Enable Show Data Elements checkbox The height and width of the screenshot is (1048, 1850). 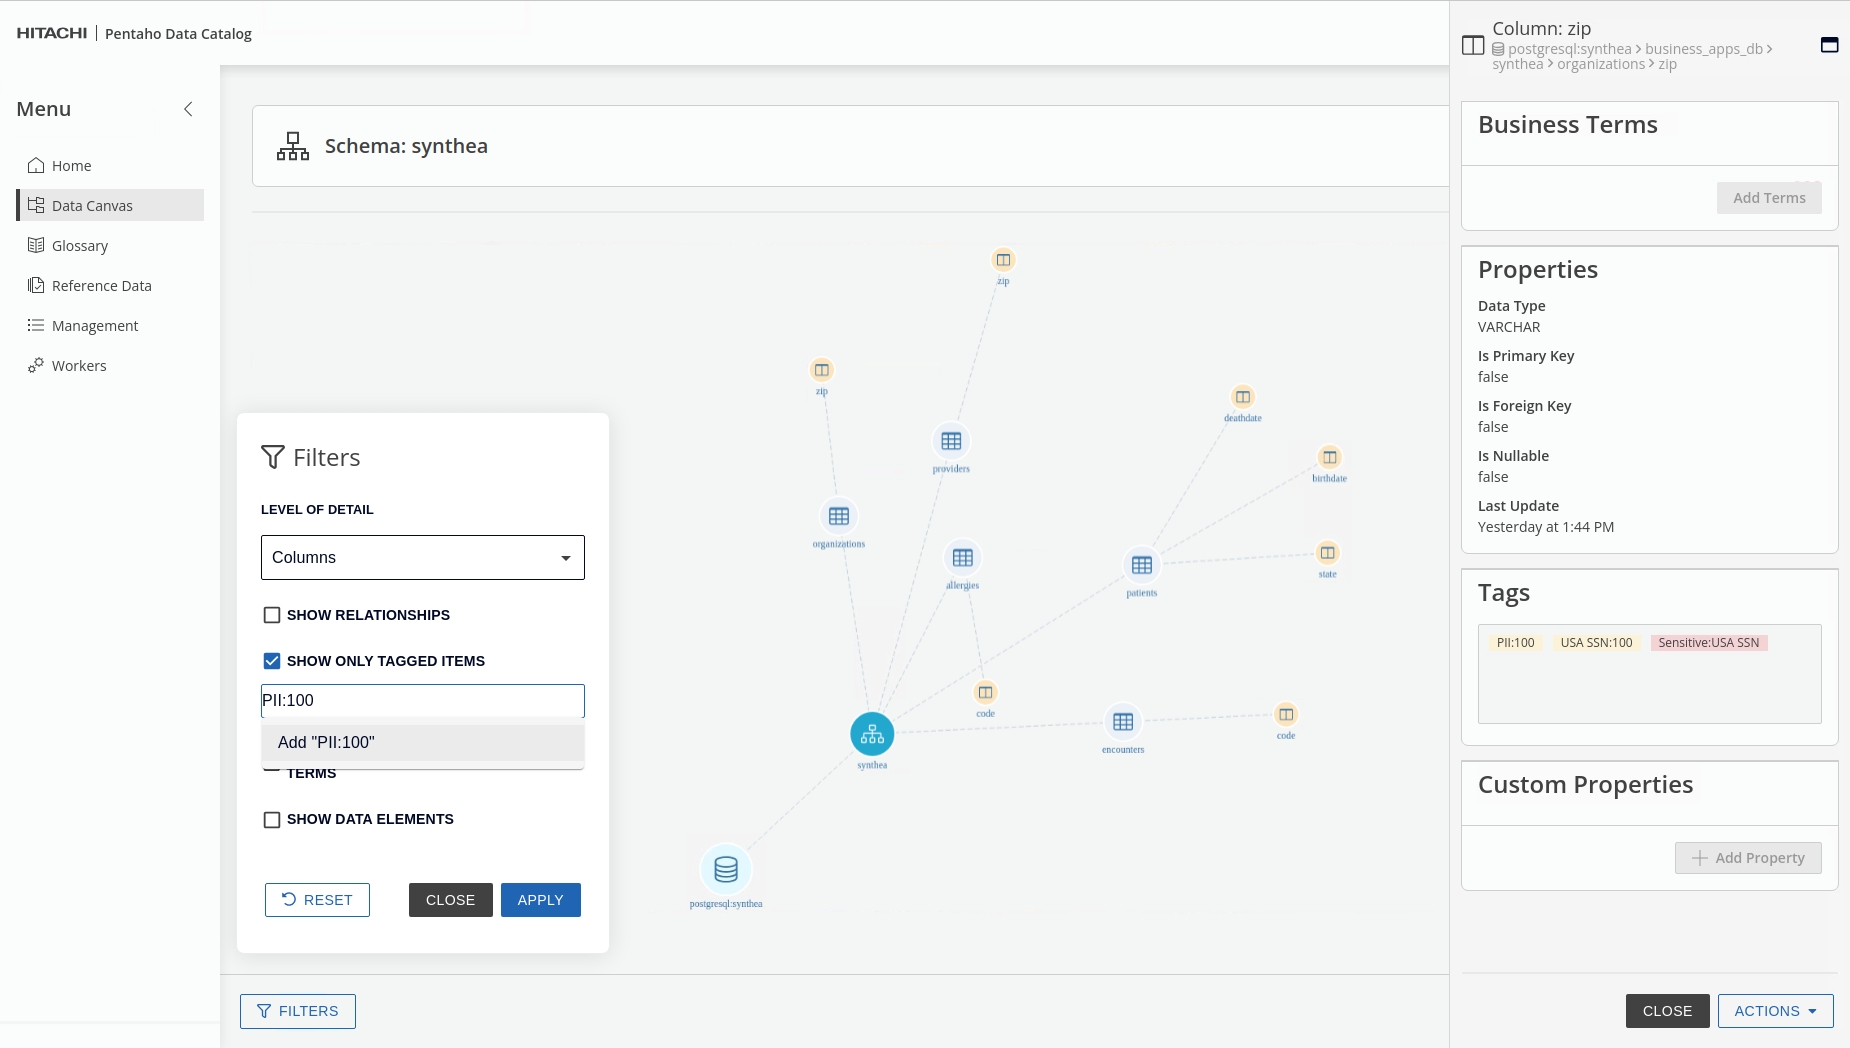pos(272,820)
